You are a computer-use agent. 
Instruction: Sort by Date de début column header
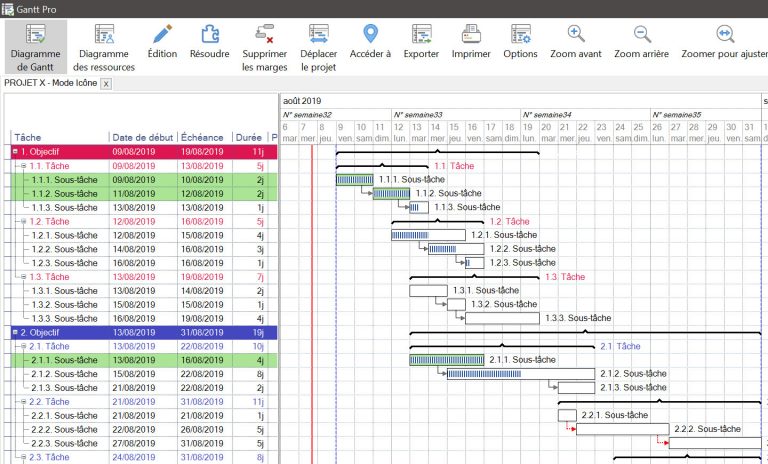pos(142,137)
